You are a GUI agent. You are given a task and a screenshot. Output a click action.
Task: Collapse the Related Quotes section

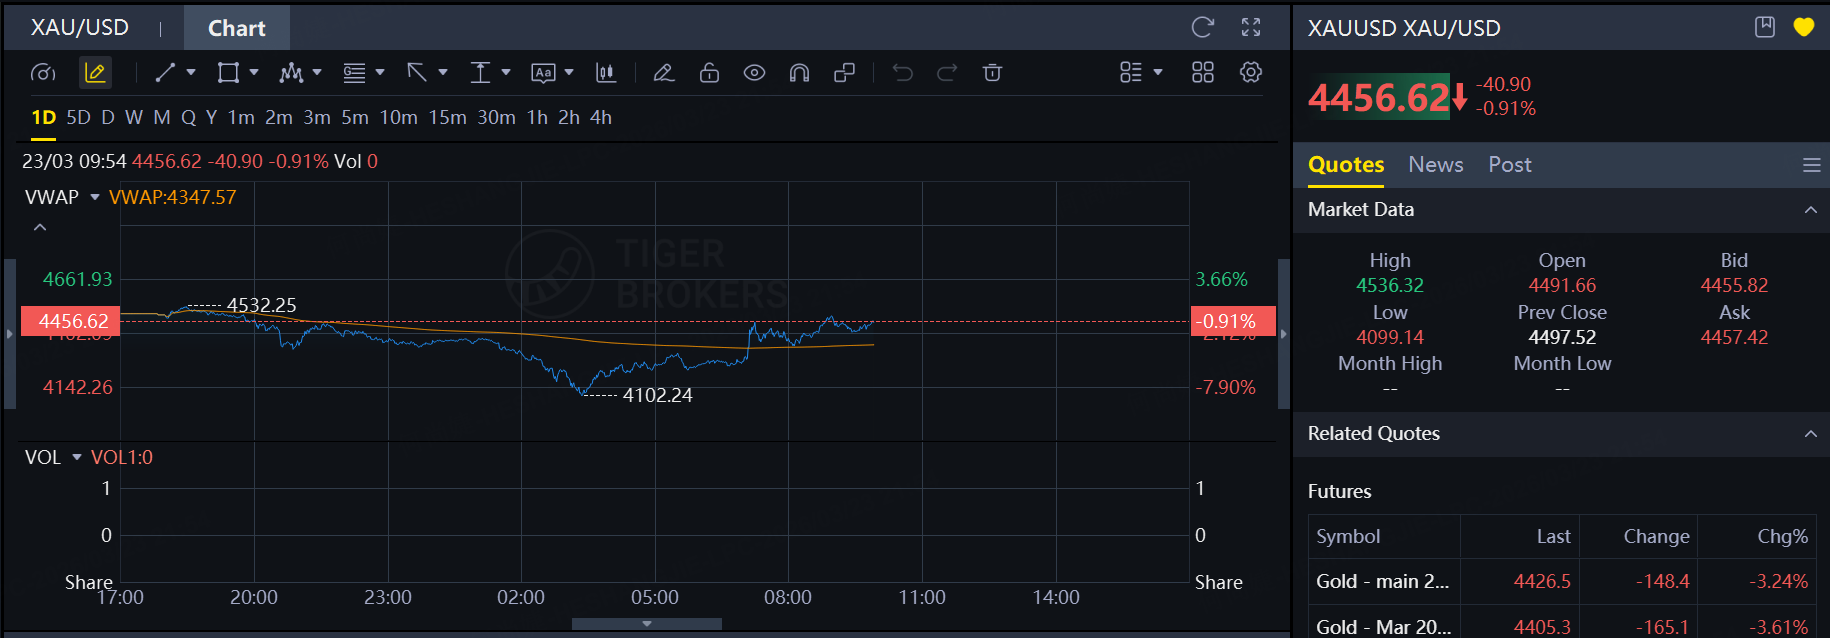pyautogui.click(x=1810, y=434)
